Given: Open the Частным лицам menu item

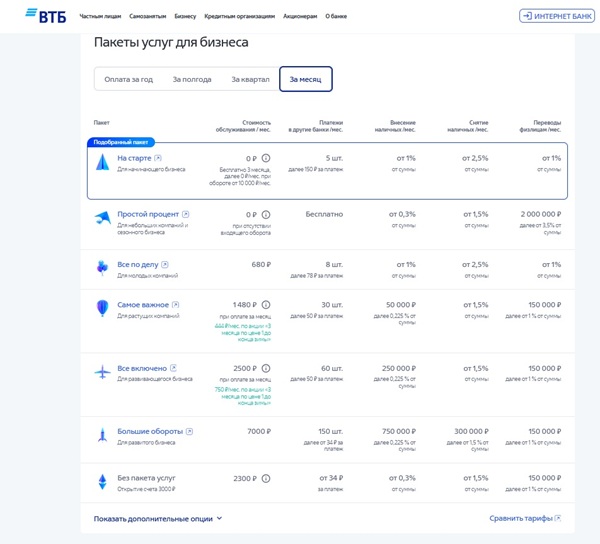Looking at the screenshot, I should tap(100, 17).
